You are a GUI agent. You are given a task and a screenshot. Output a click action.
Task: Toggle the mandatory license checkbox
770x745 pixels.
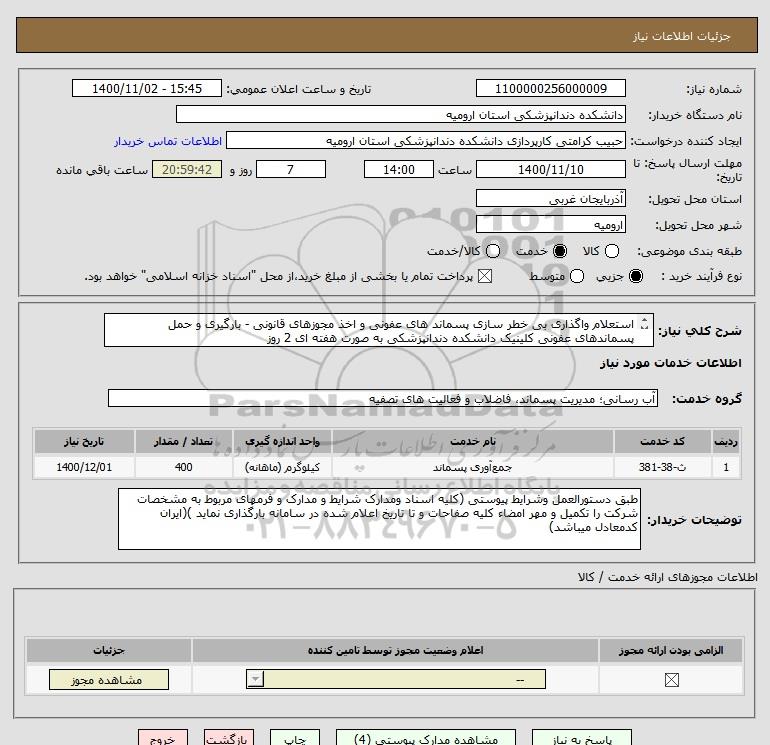pyautogui.click(x=671, y=680)
